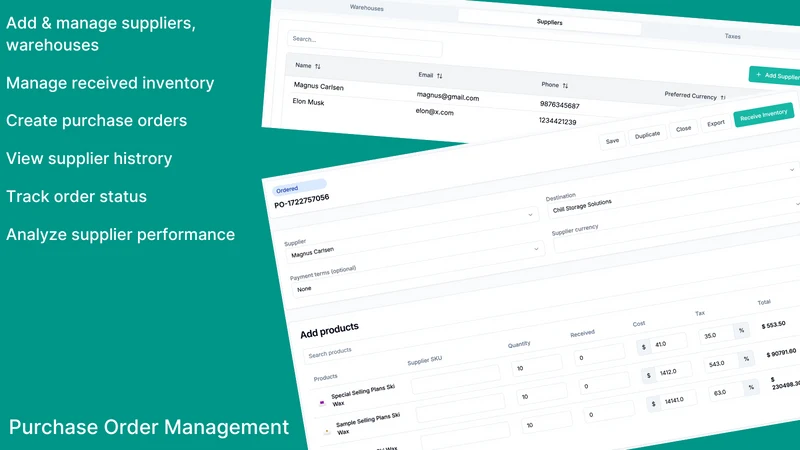
Task: Select supplier row Magnus Carlsen
Action: [318, 86]
